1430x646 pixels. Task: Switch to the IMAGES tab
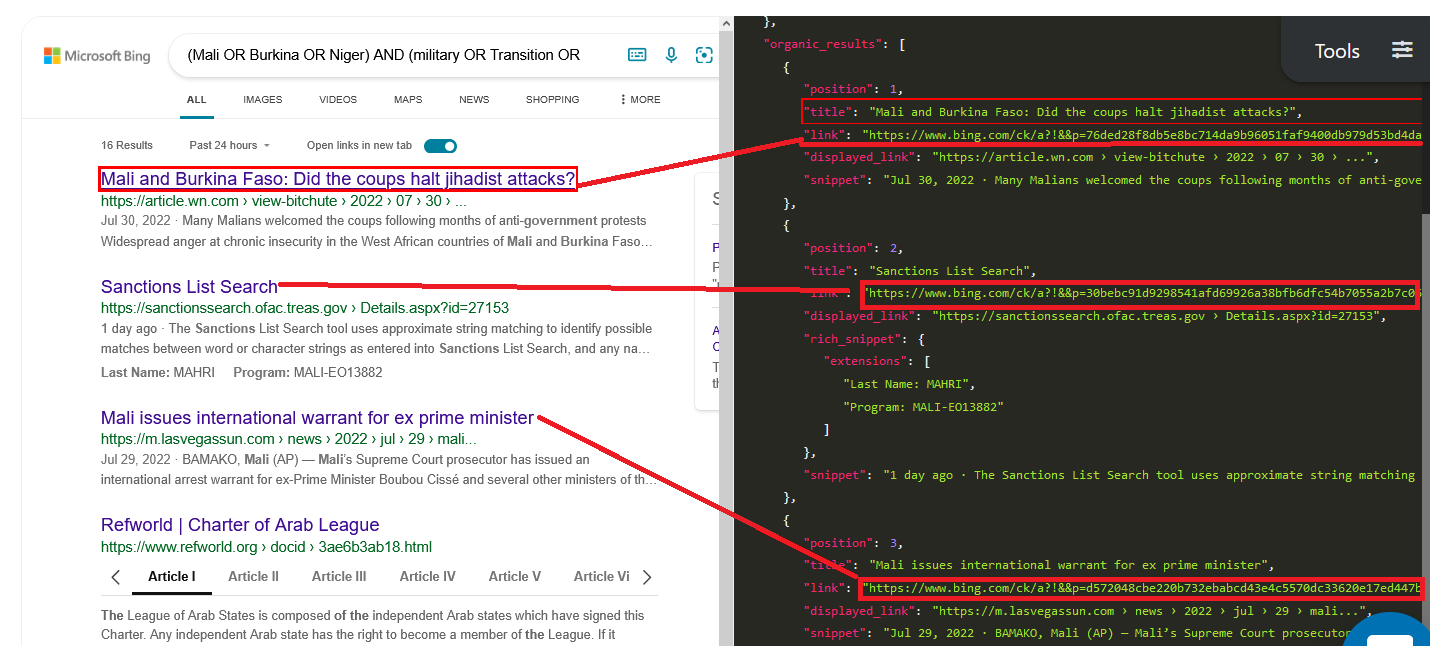click(x=262, y=99)
